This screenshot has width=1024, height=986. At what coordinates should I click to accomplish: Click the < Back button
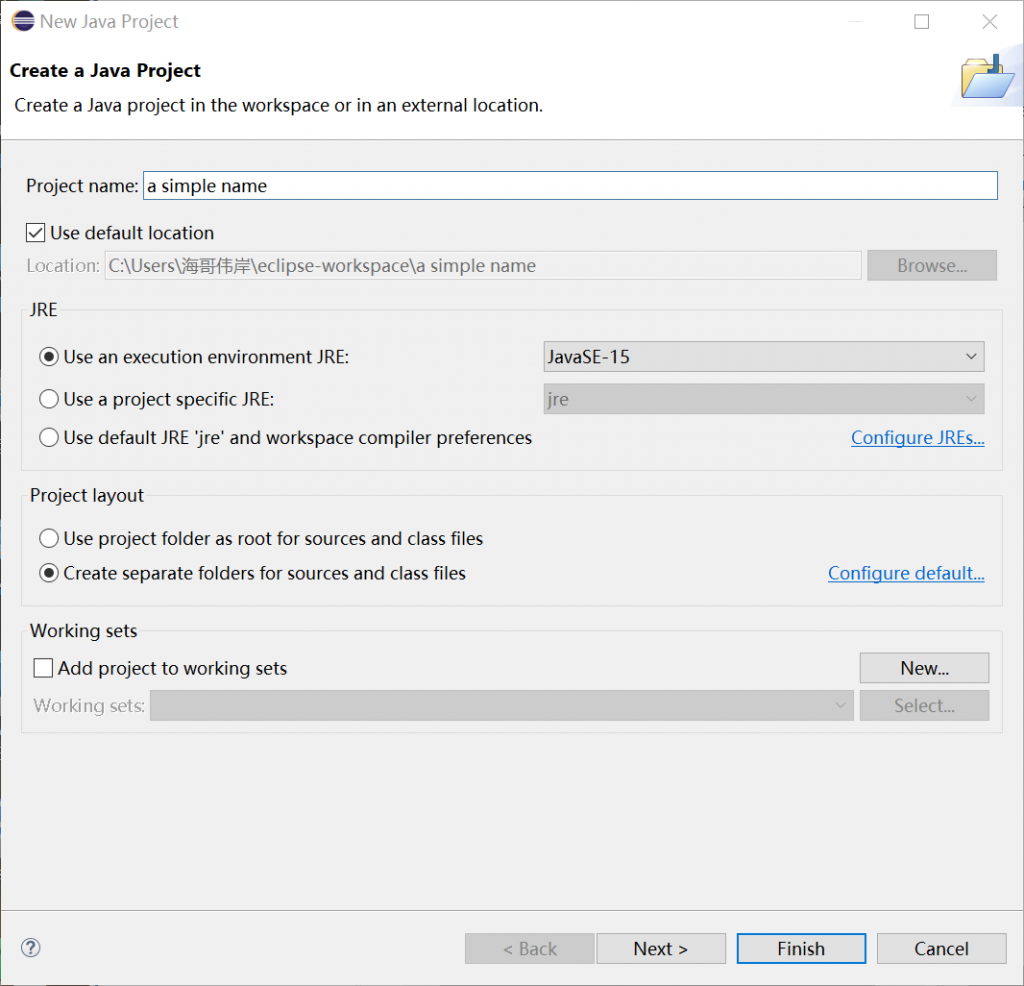pyautogui.click(x=530, y=948)
